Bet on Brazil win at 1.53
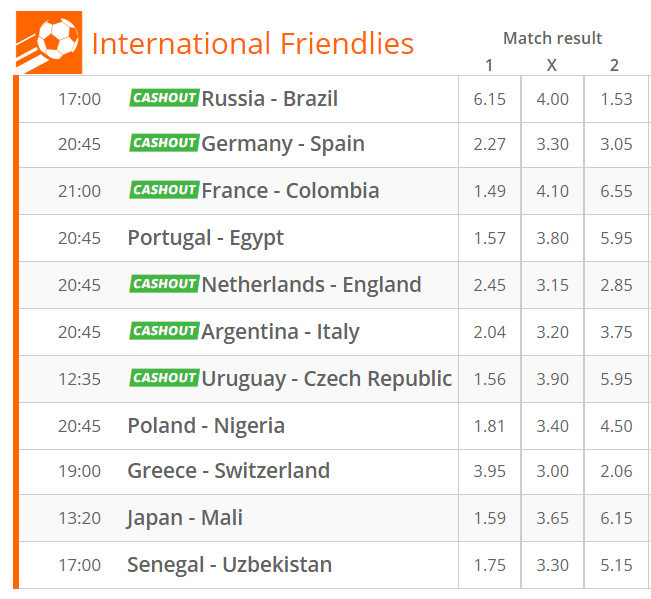 pos(616,99)
